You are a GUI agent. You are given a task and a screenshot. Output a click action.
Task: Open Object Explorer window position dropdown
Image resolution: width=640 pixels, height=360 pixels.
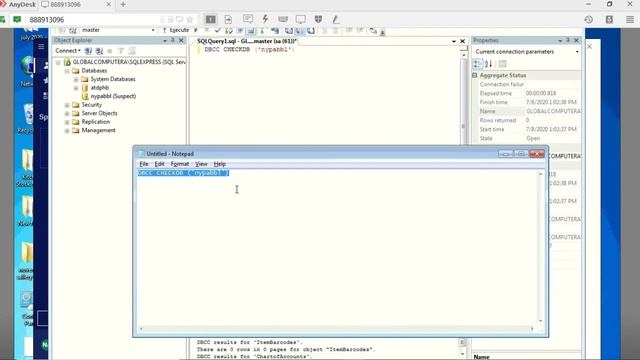coord(165,40)
